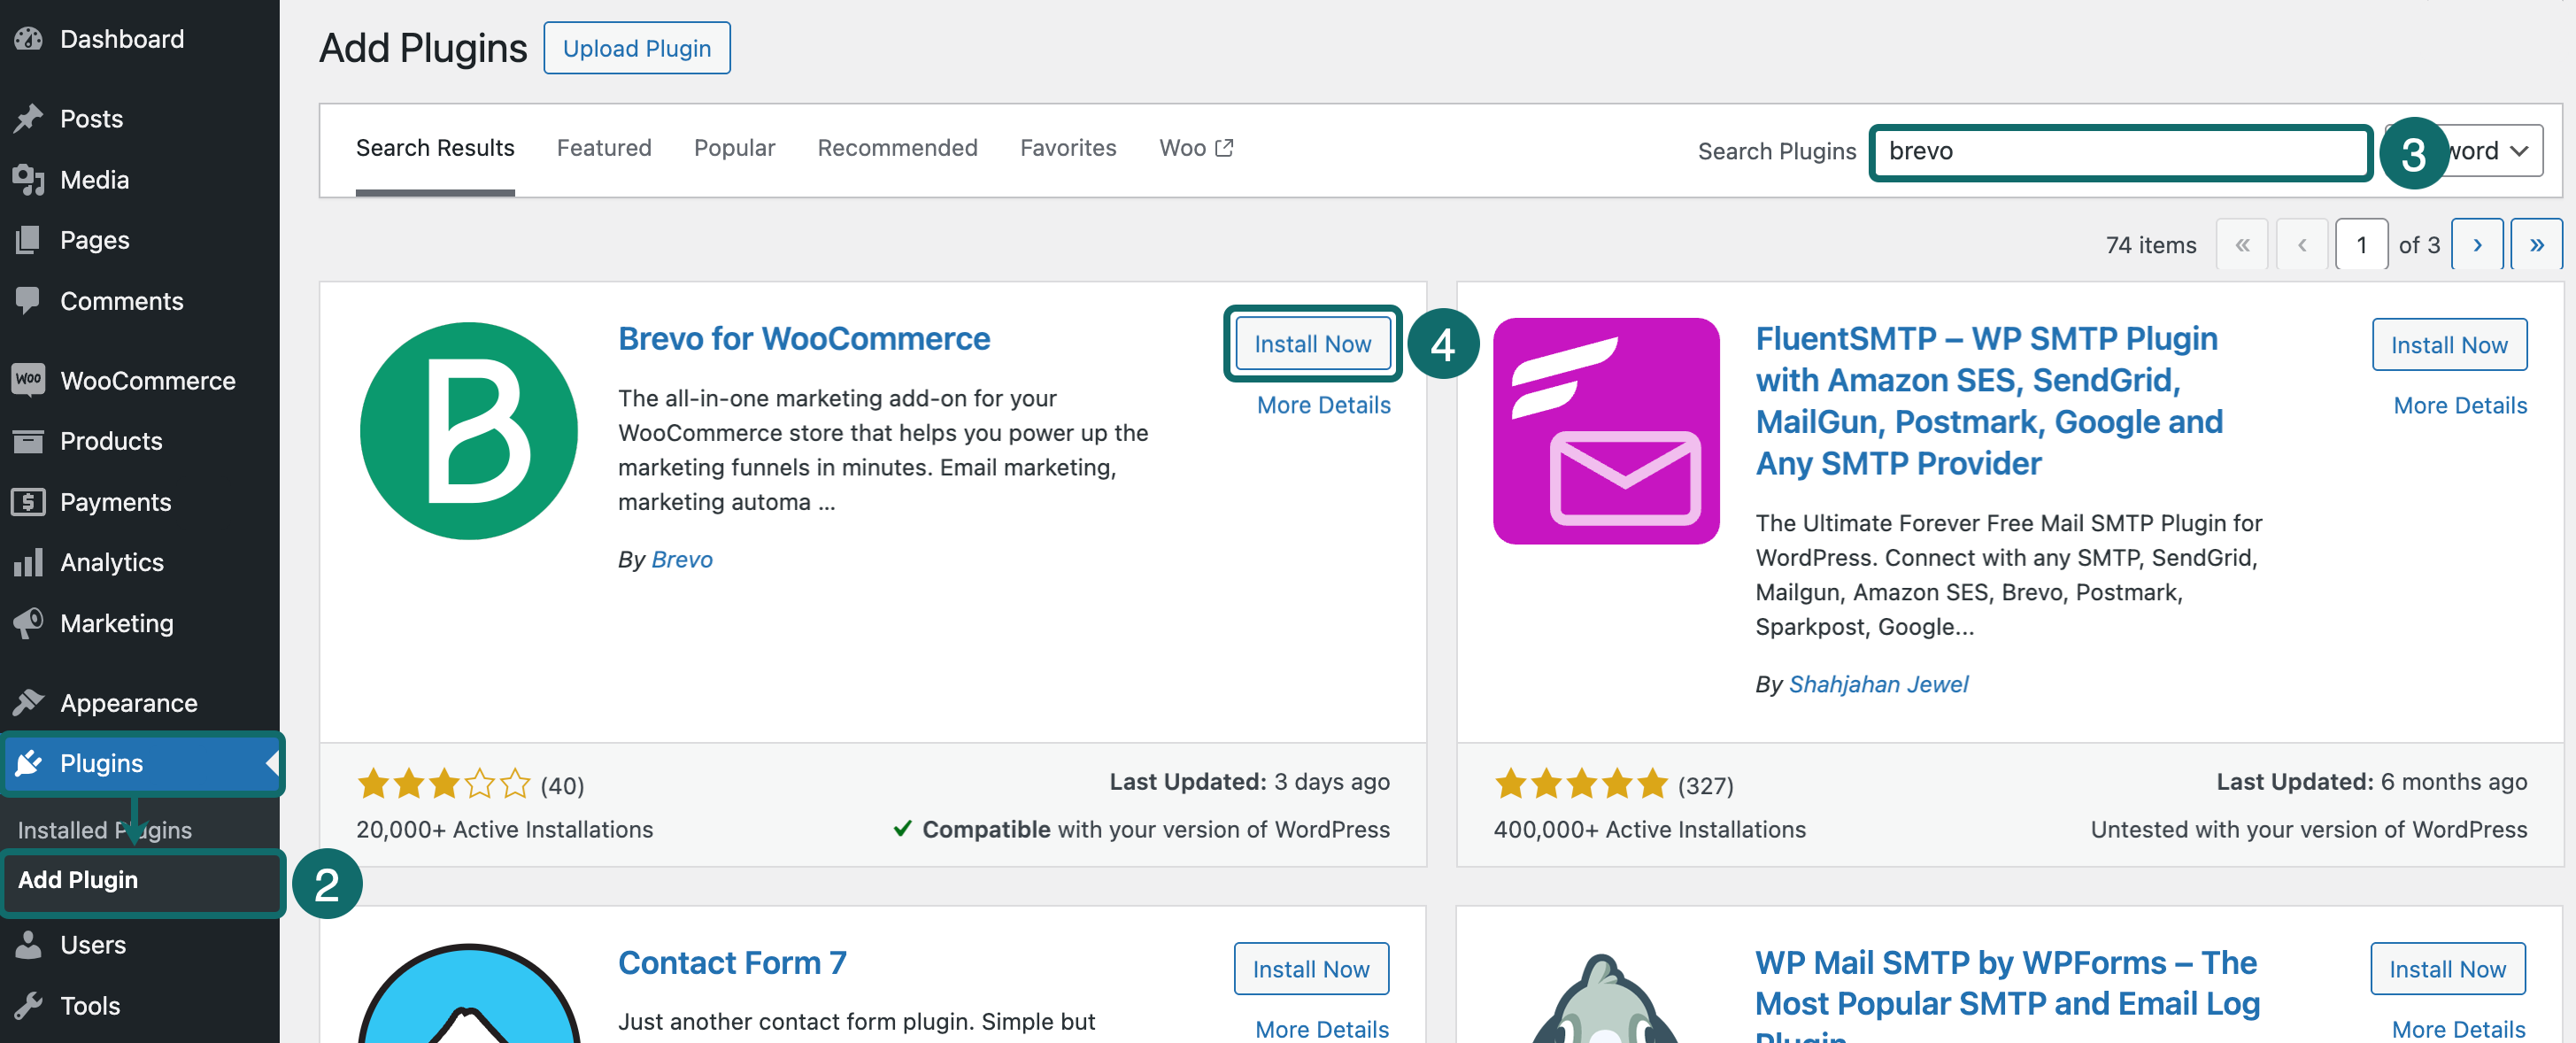Select the Posts pushpin icon
Viewport: 2576px width, 1043px height.
pyautogui.click(x=30, y=118)
